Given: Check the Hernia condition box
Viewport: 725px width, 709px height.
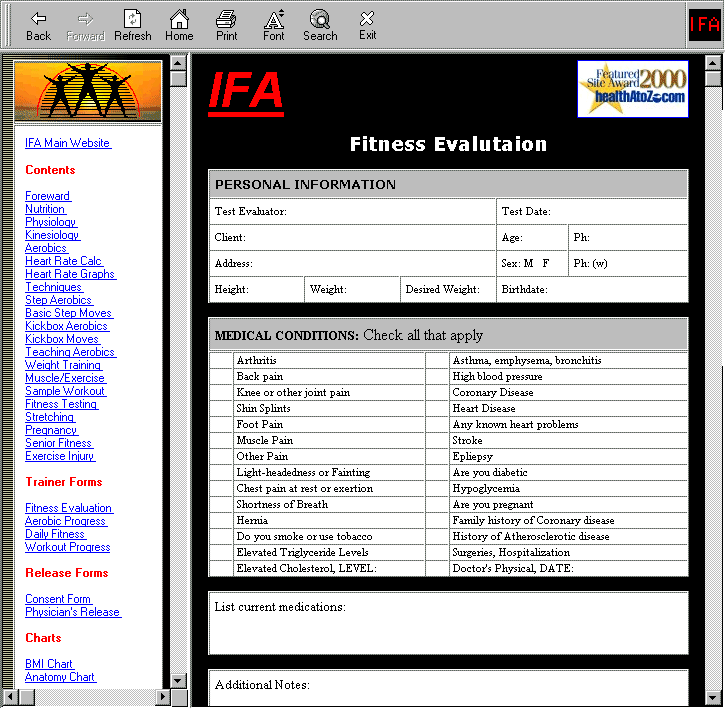Looking at the screenshot, I should [x=221, y=520].
